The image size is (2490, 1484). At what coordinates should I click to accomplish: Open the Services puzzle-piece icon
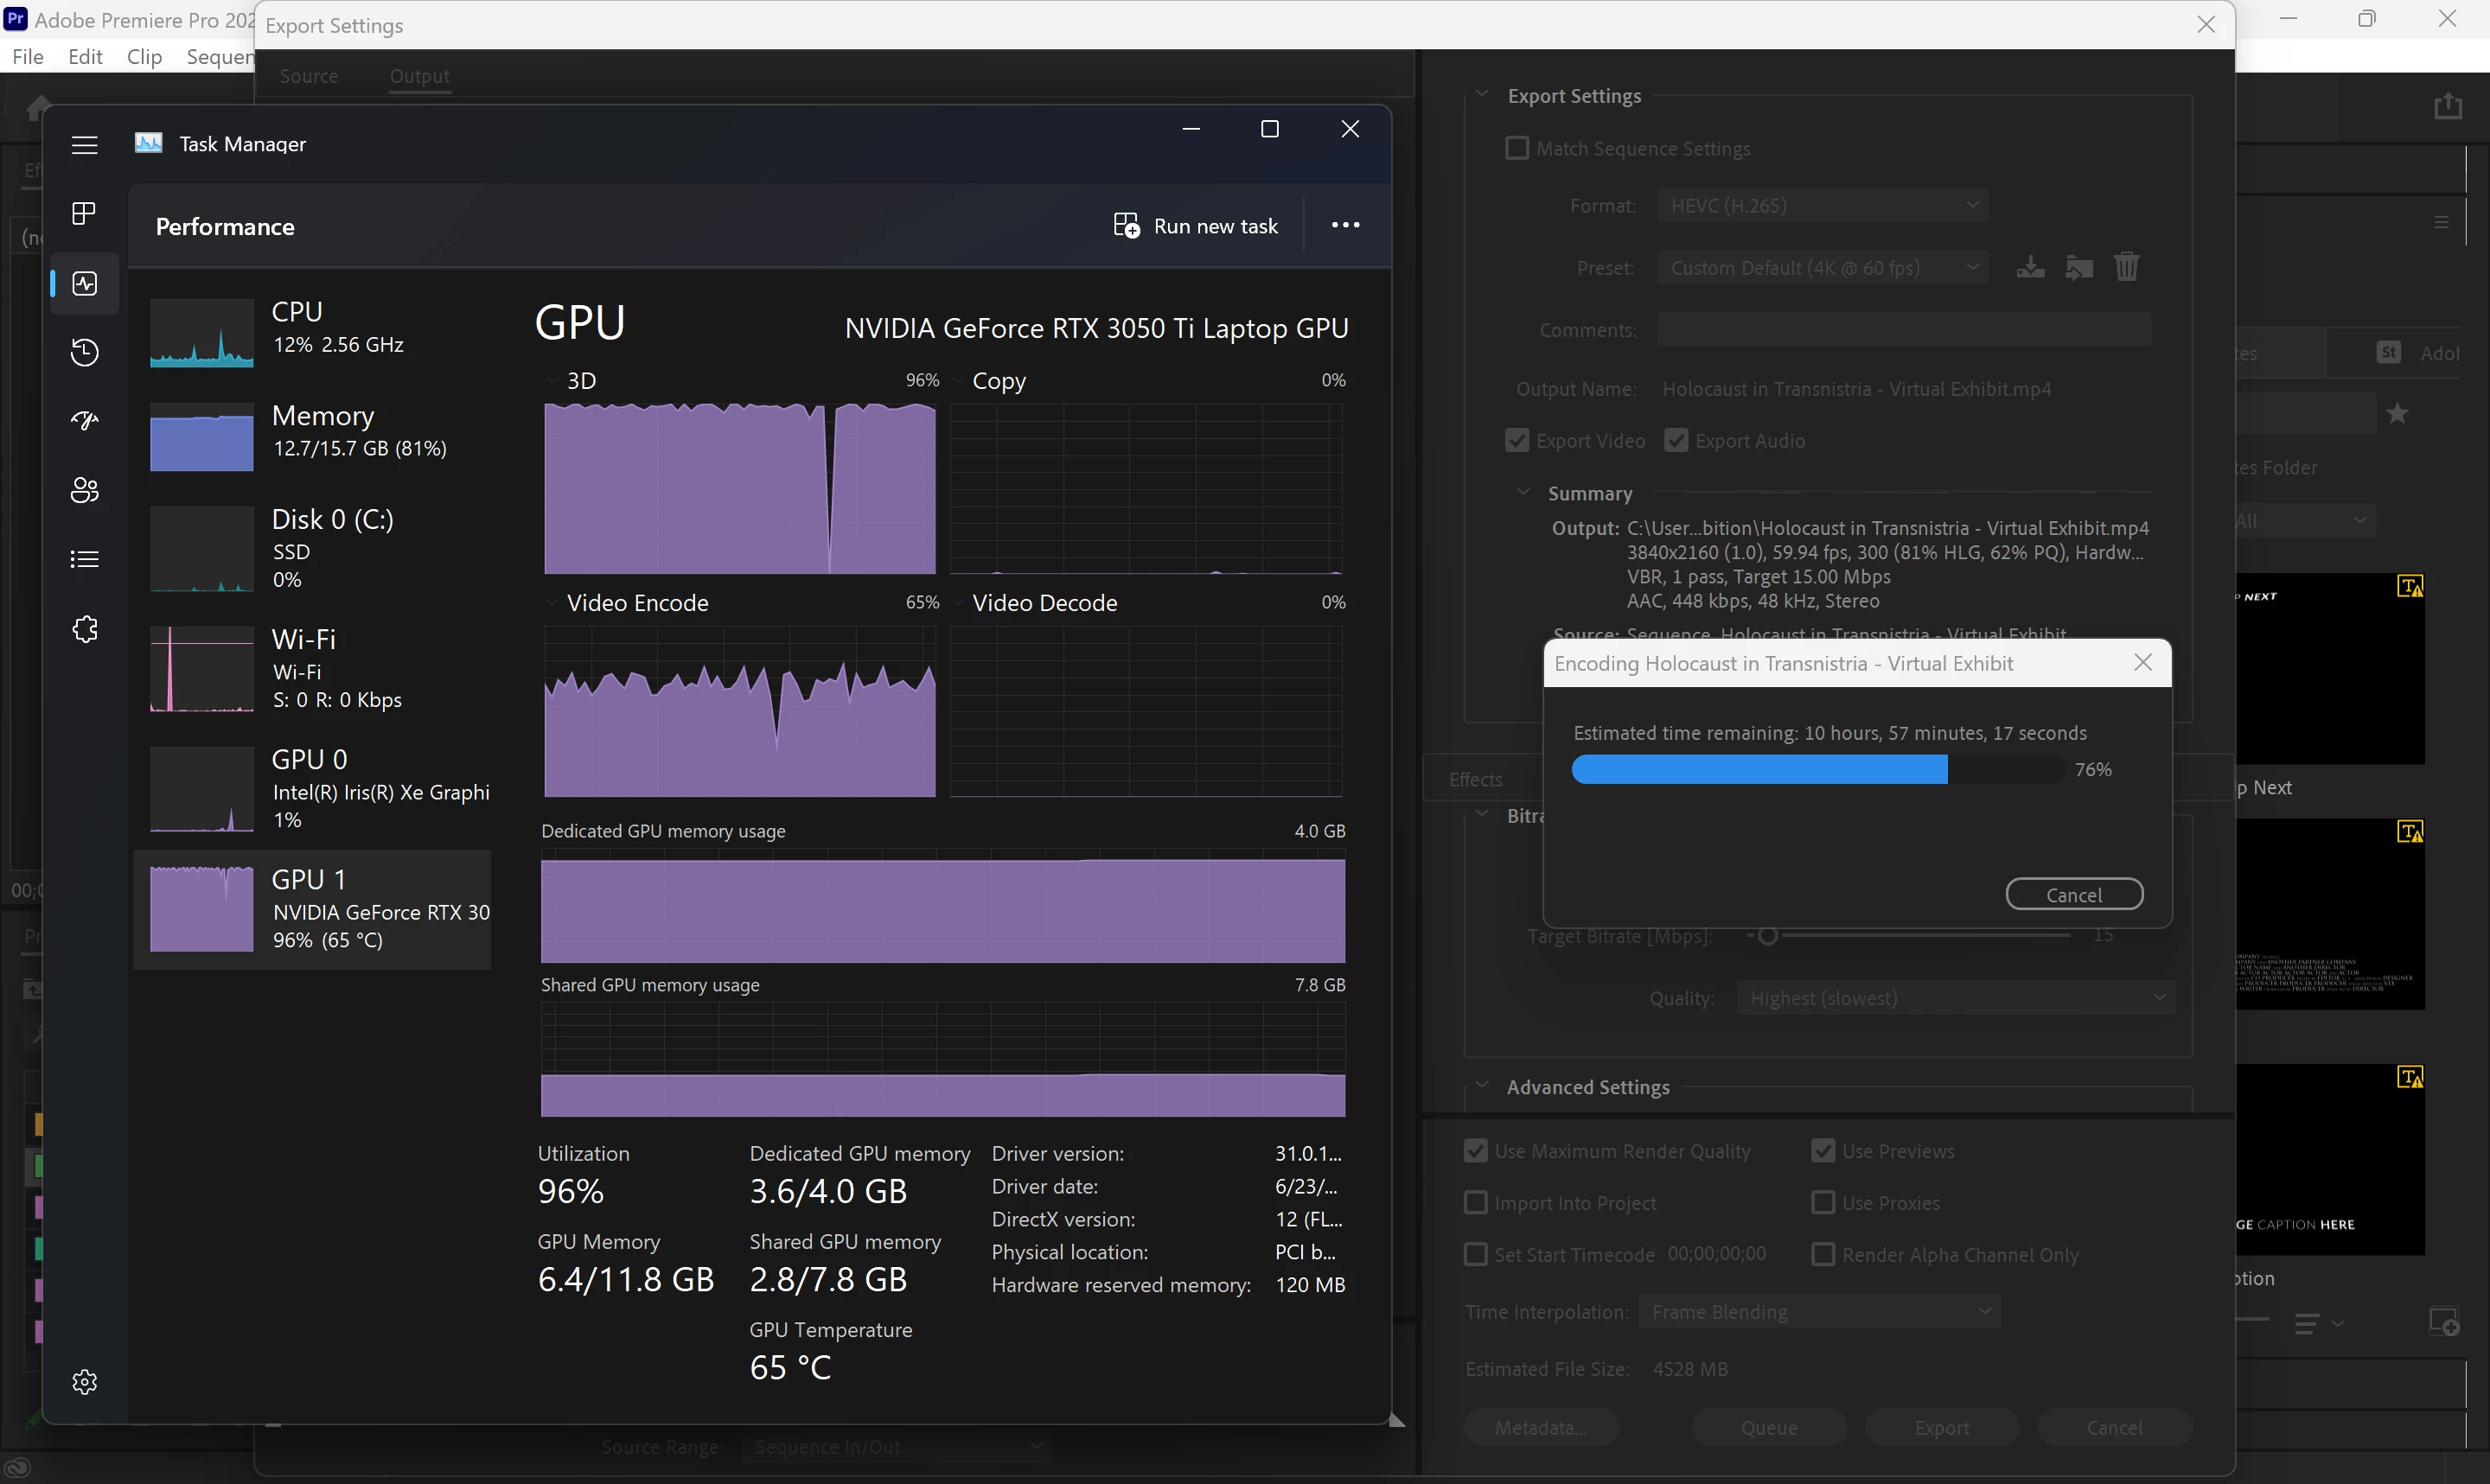[x=85, y=629]
